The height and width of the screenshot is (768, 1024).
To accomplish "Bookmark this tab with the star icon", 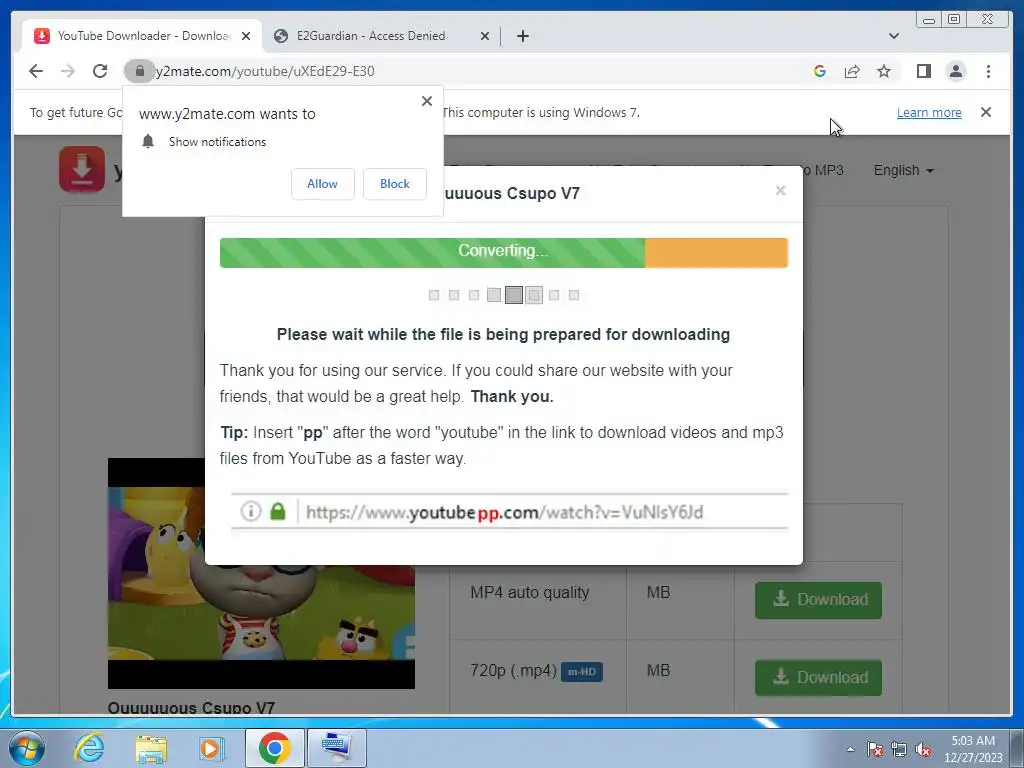I will point(884,71).
